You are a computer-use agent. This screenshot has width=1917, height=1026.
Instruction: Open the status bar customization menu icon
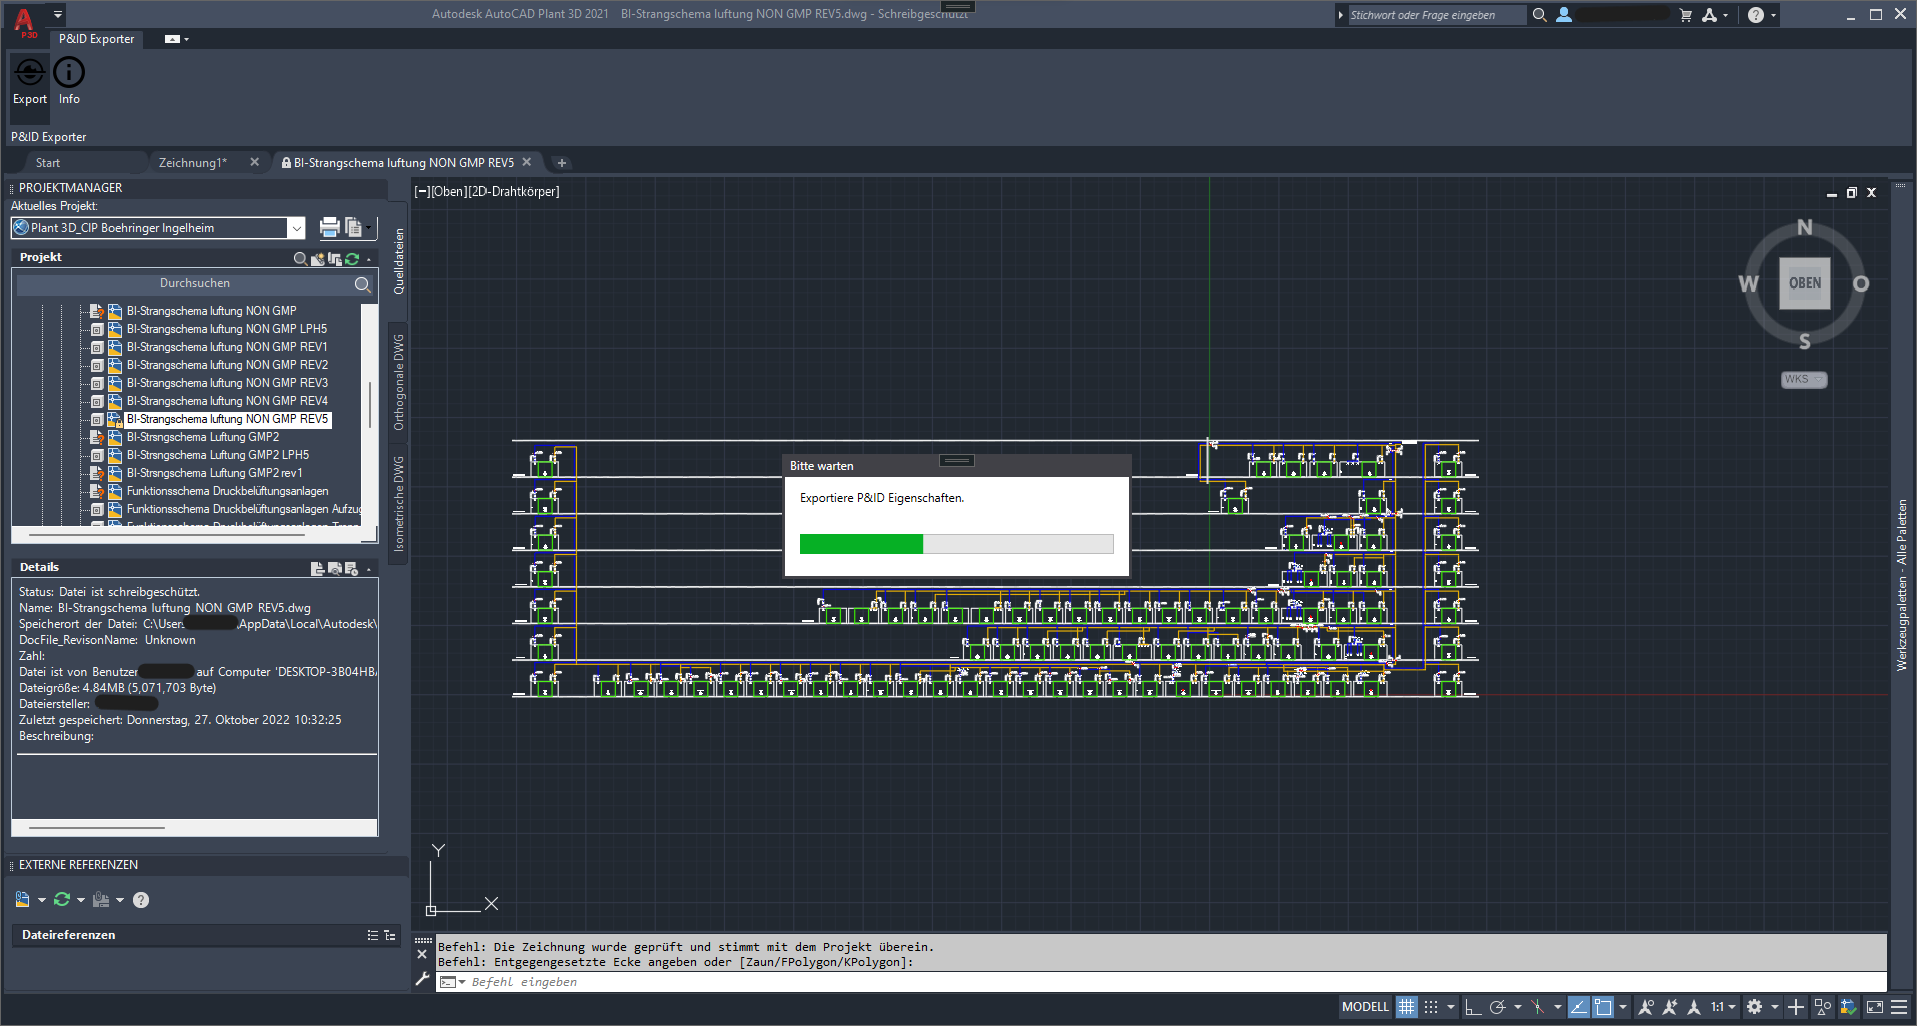point(1899,1007)
